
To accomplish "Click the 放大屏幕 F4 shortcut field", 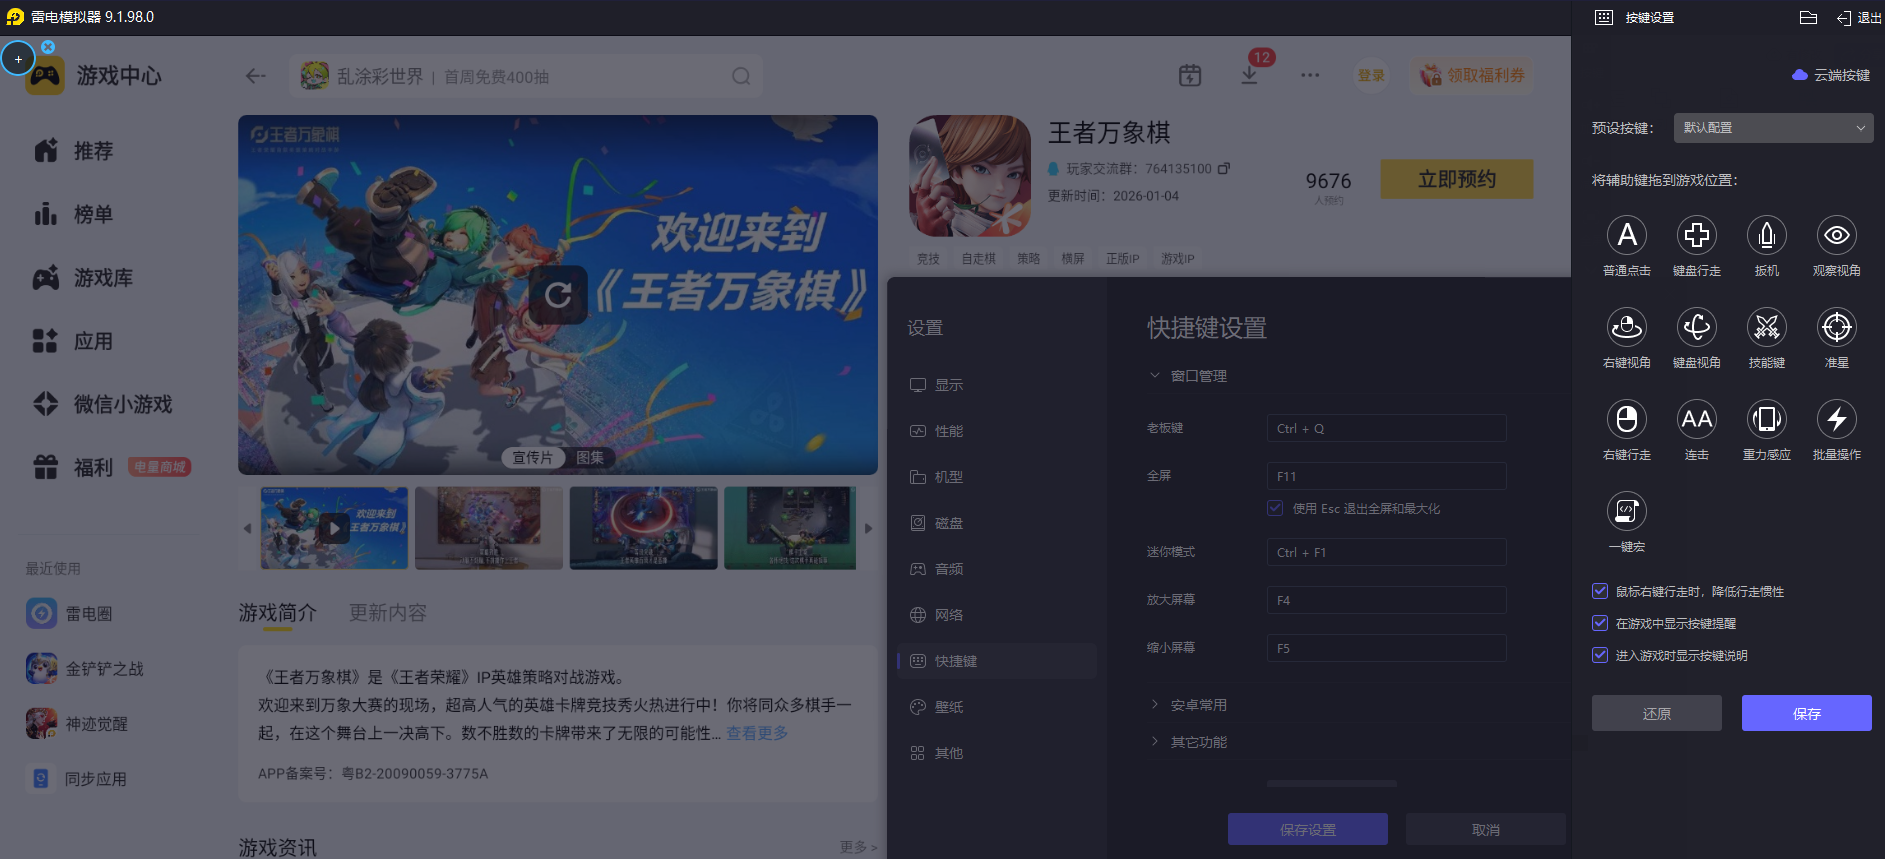I will [x=1387, y=600].
